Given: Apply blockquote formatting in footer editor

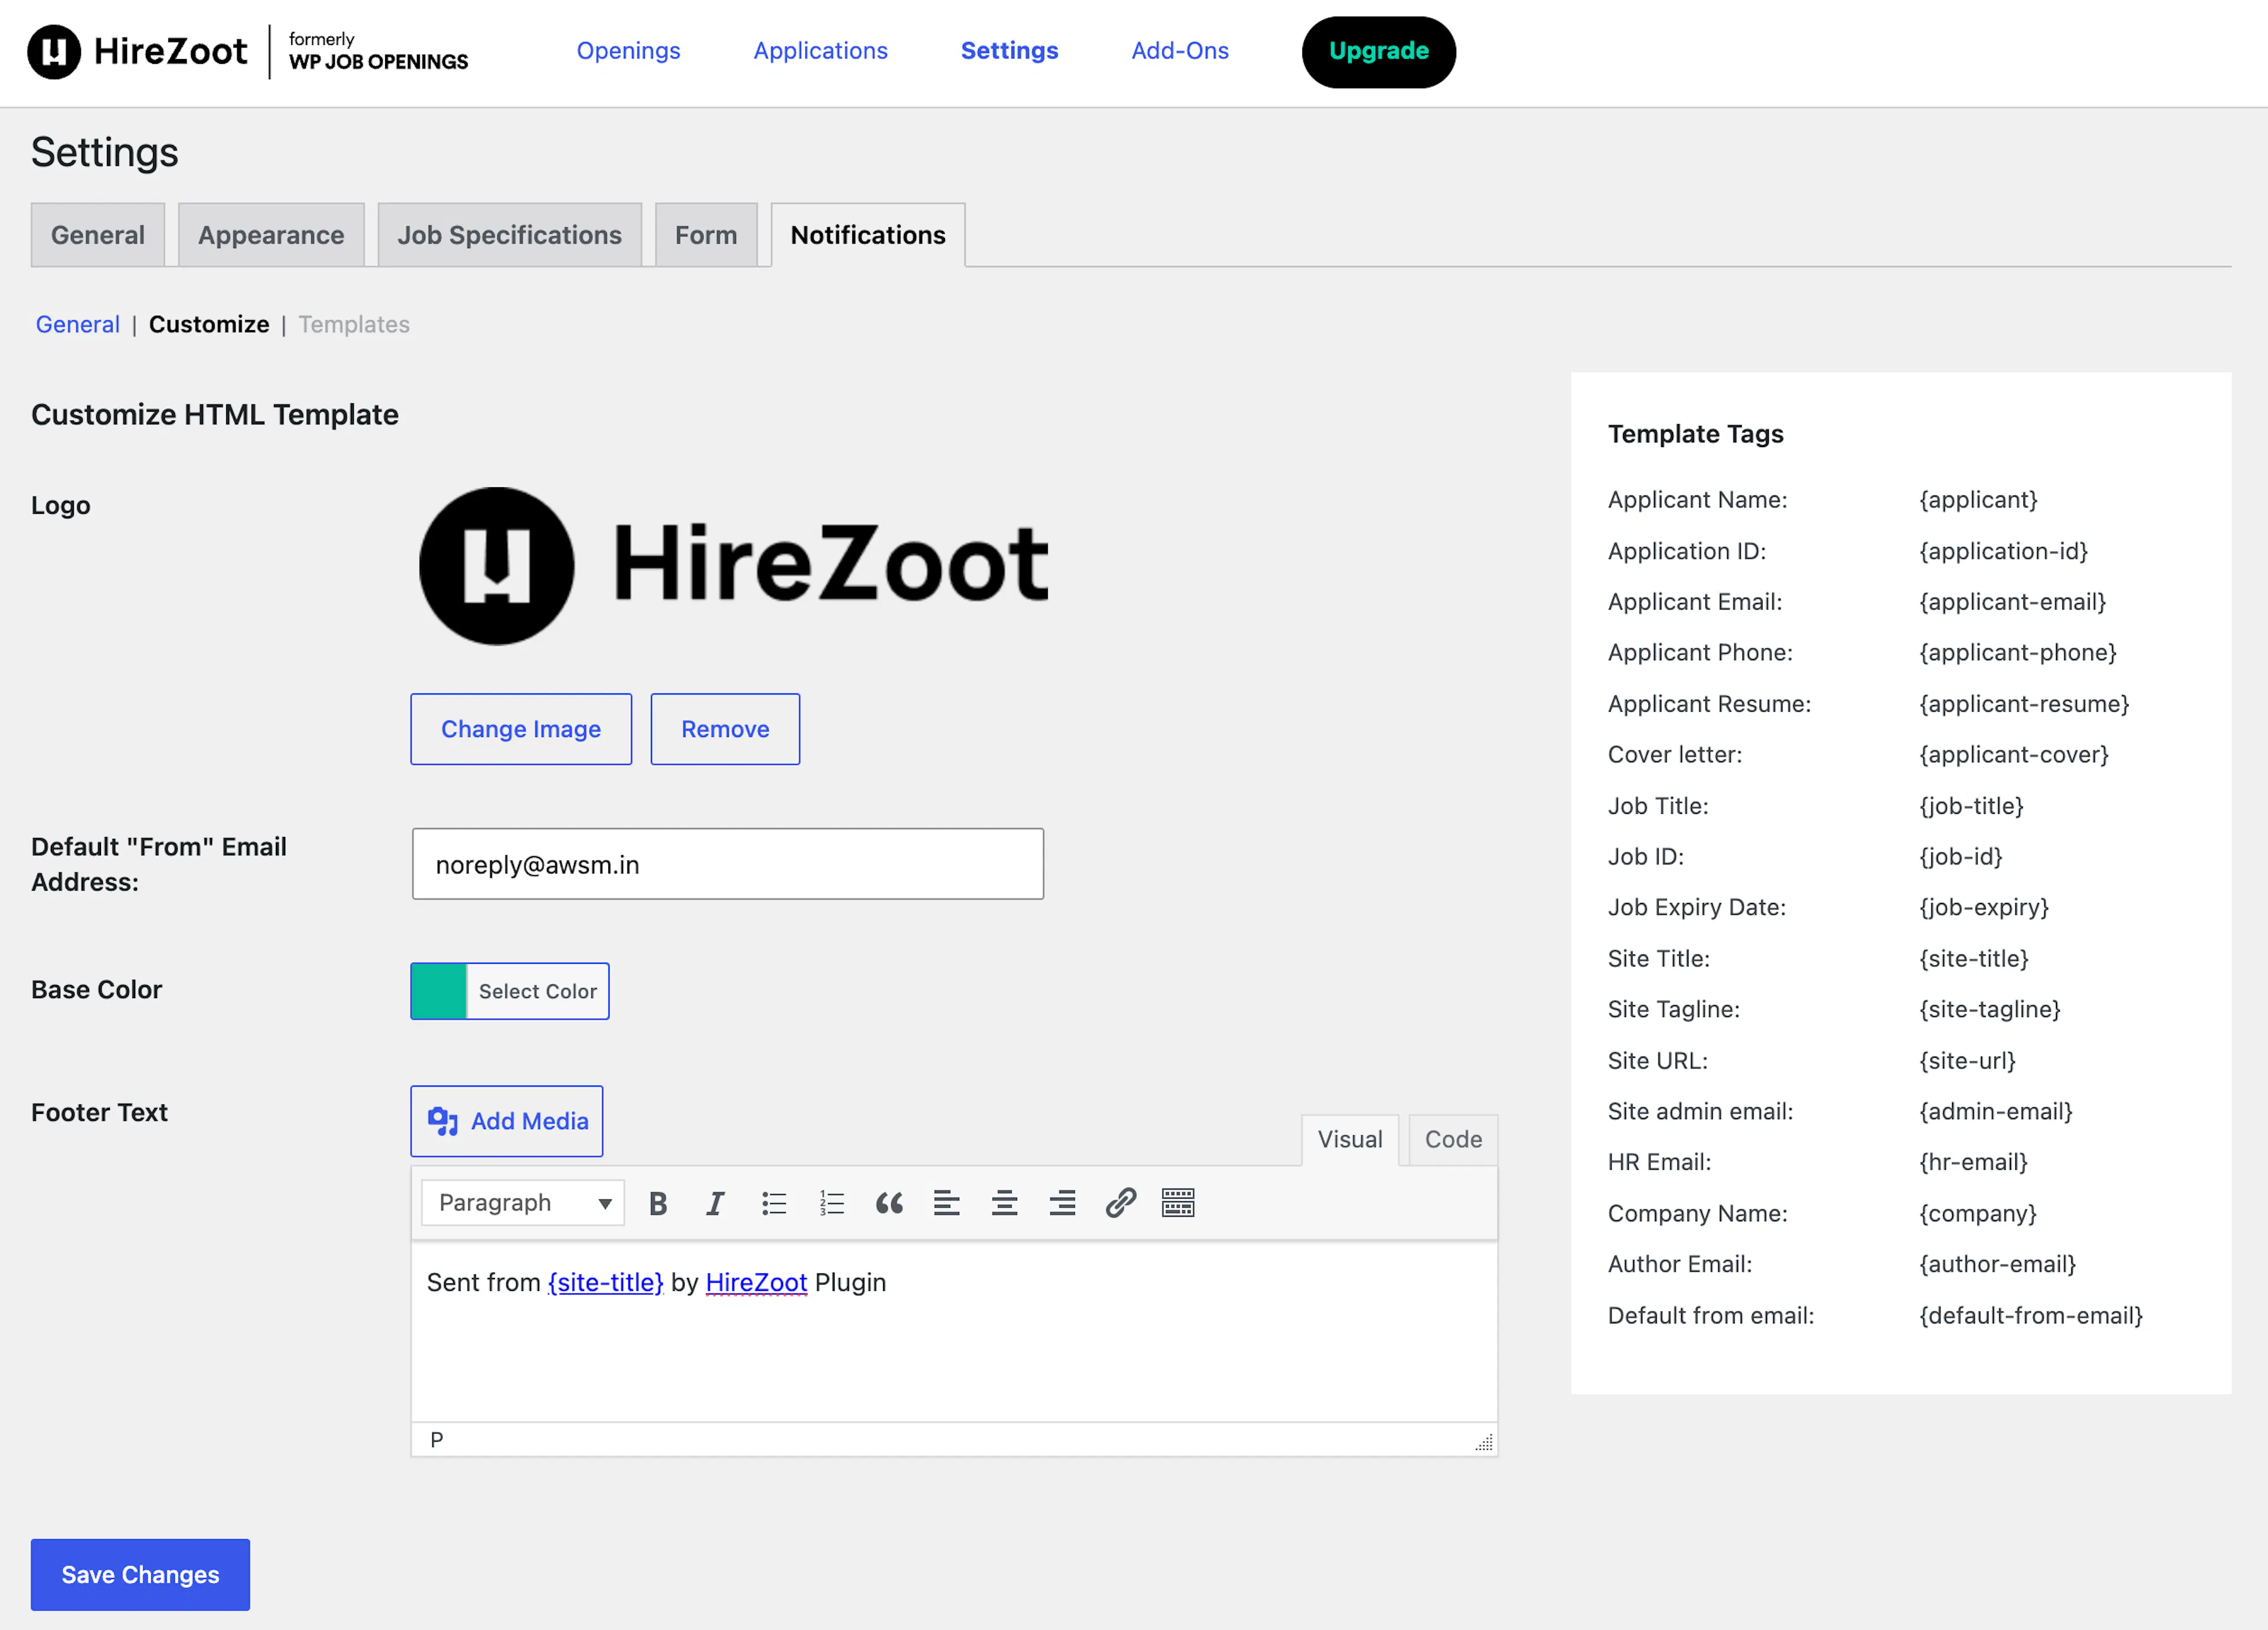Looking at the screenshot, I should click(889, 1203).
